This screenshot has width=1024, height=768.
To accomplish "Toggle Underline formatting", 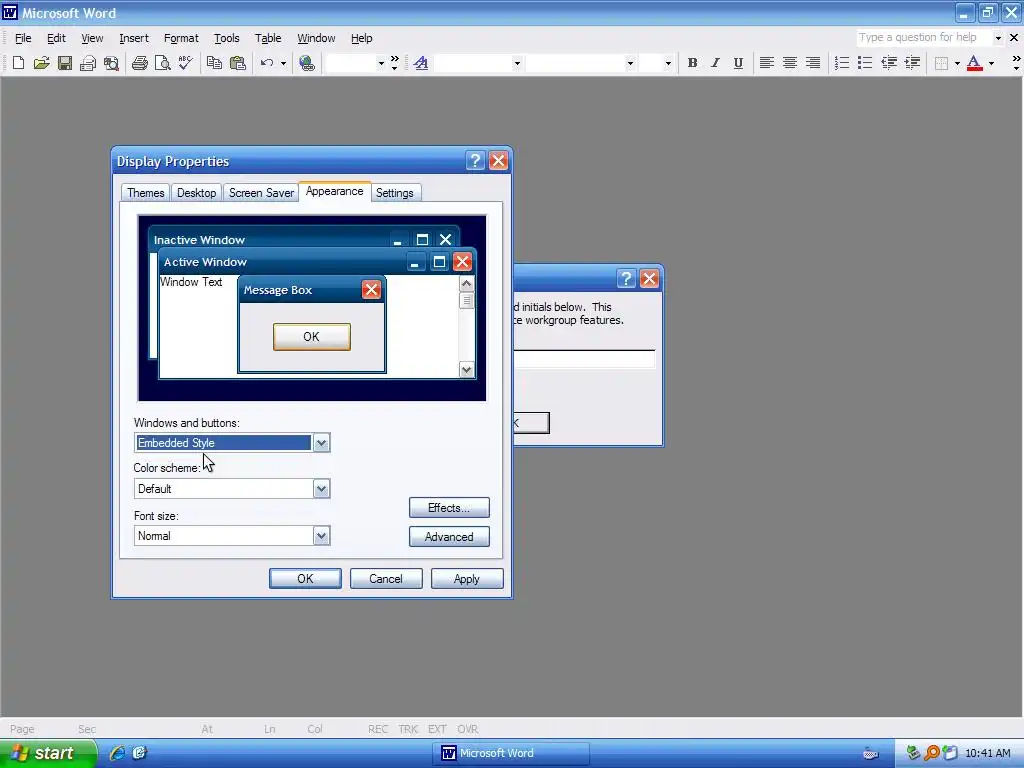I will pyautogui.click(x=738, y=63).
